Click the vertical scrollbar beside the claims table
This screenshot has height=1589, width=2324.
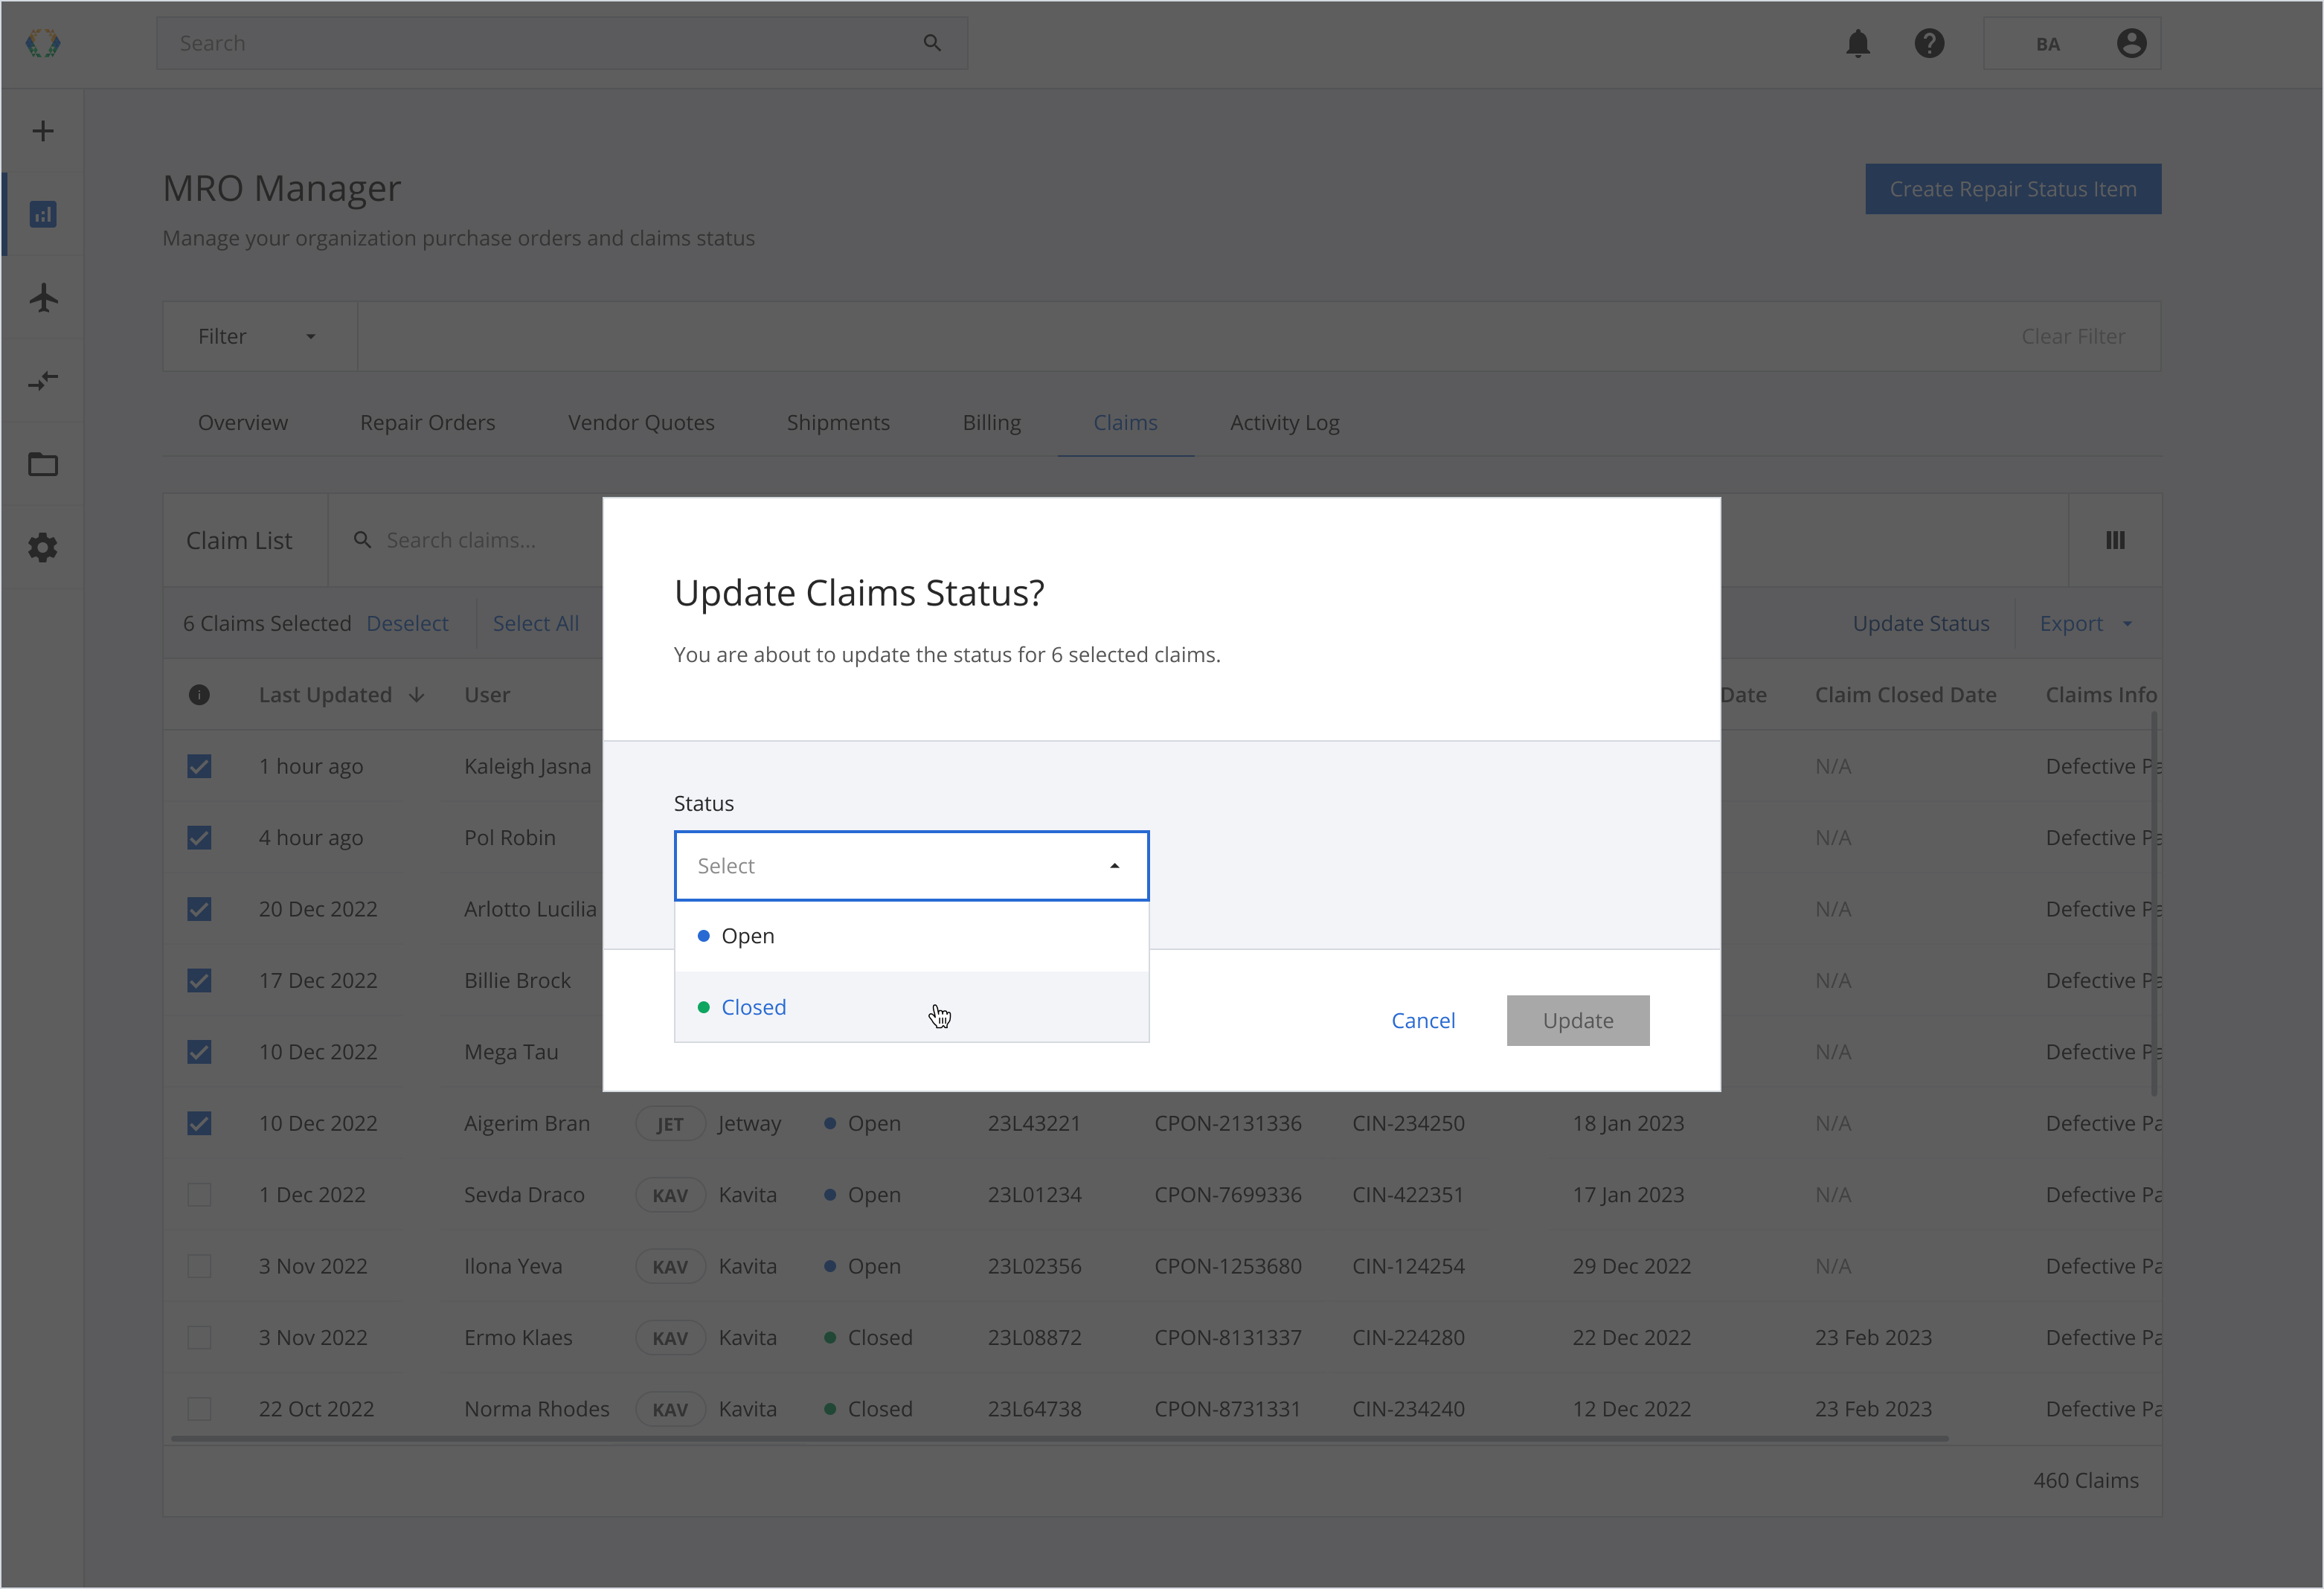2153,903
